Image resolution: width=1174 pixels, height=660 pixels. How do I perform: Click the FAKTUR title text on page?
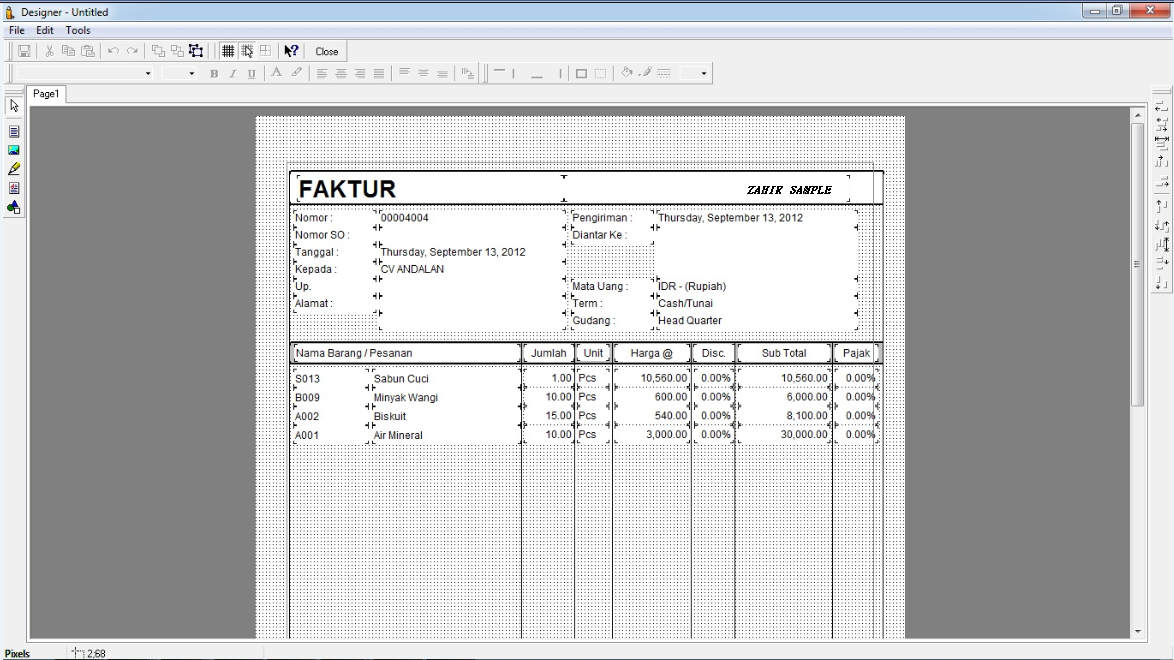coord(348,189)
